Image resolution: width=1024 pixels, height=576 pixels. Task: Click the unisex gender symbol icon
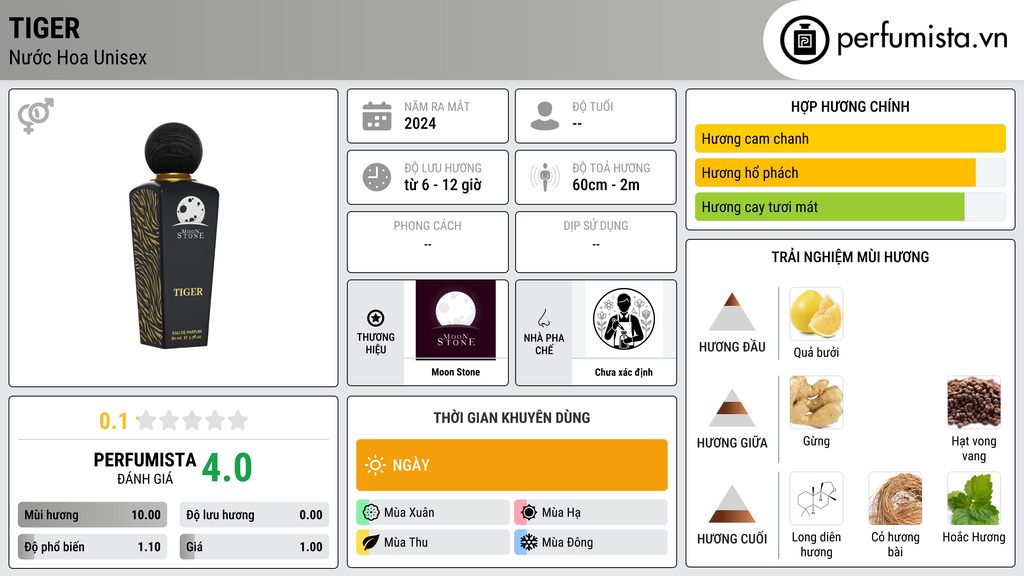click(36, 115)
